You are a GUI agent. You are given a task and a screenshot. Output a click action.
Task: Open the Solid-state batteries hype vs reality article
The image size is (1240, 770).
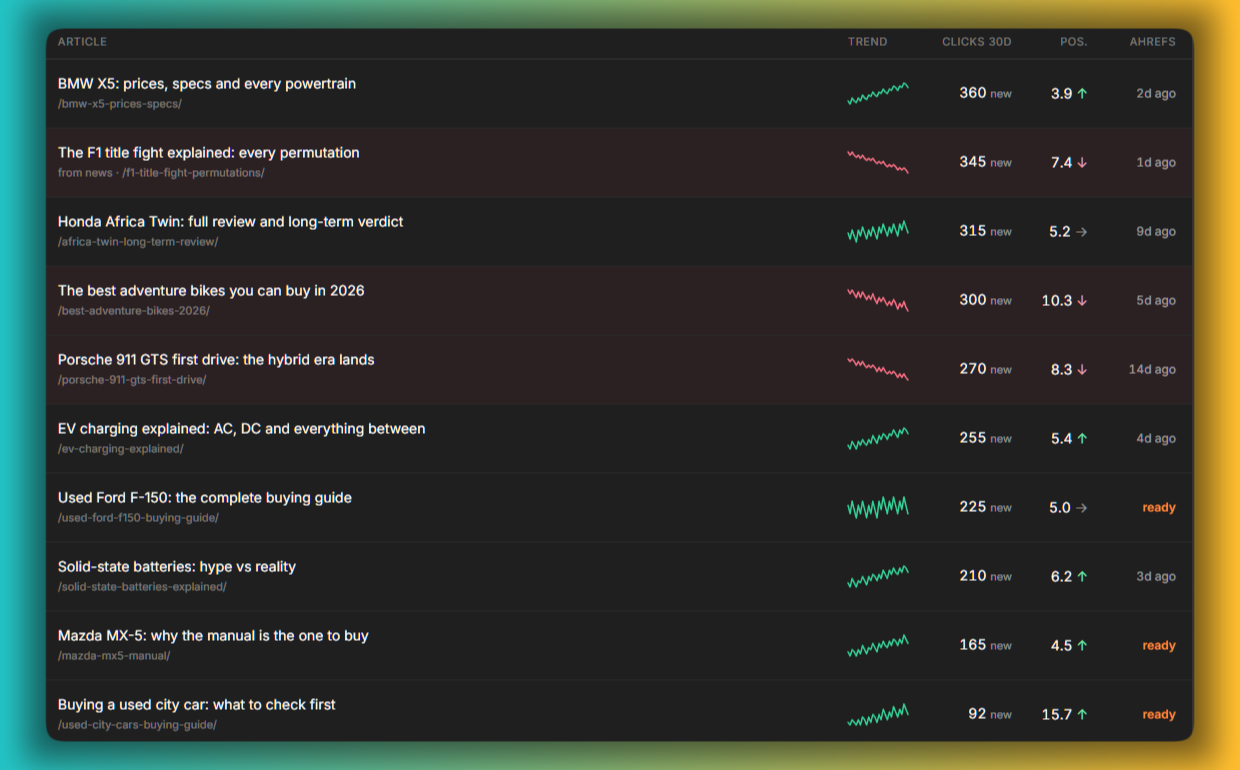pos(177,567)
